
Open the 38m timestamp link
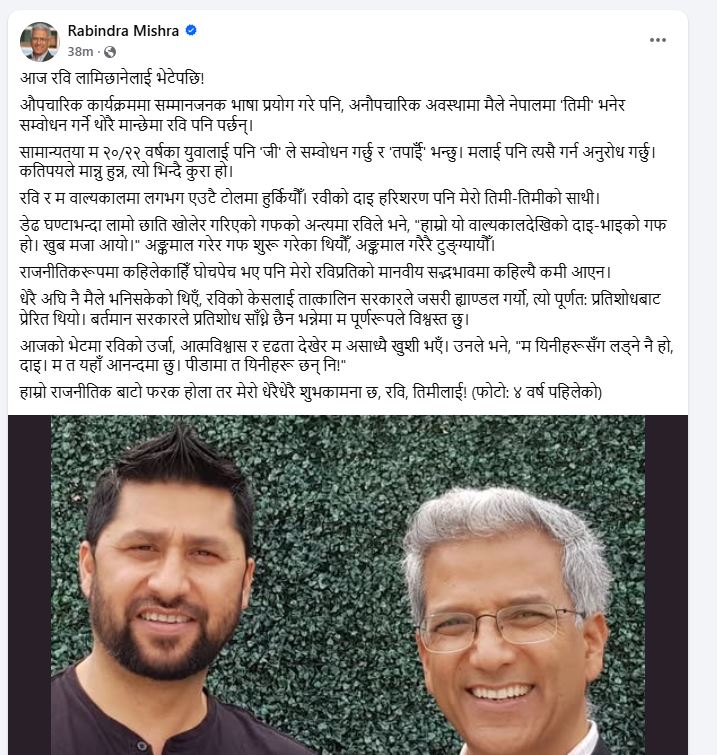(x=80, y=52)
